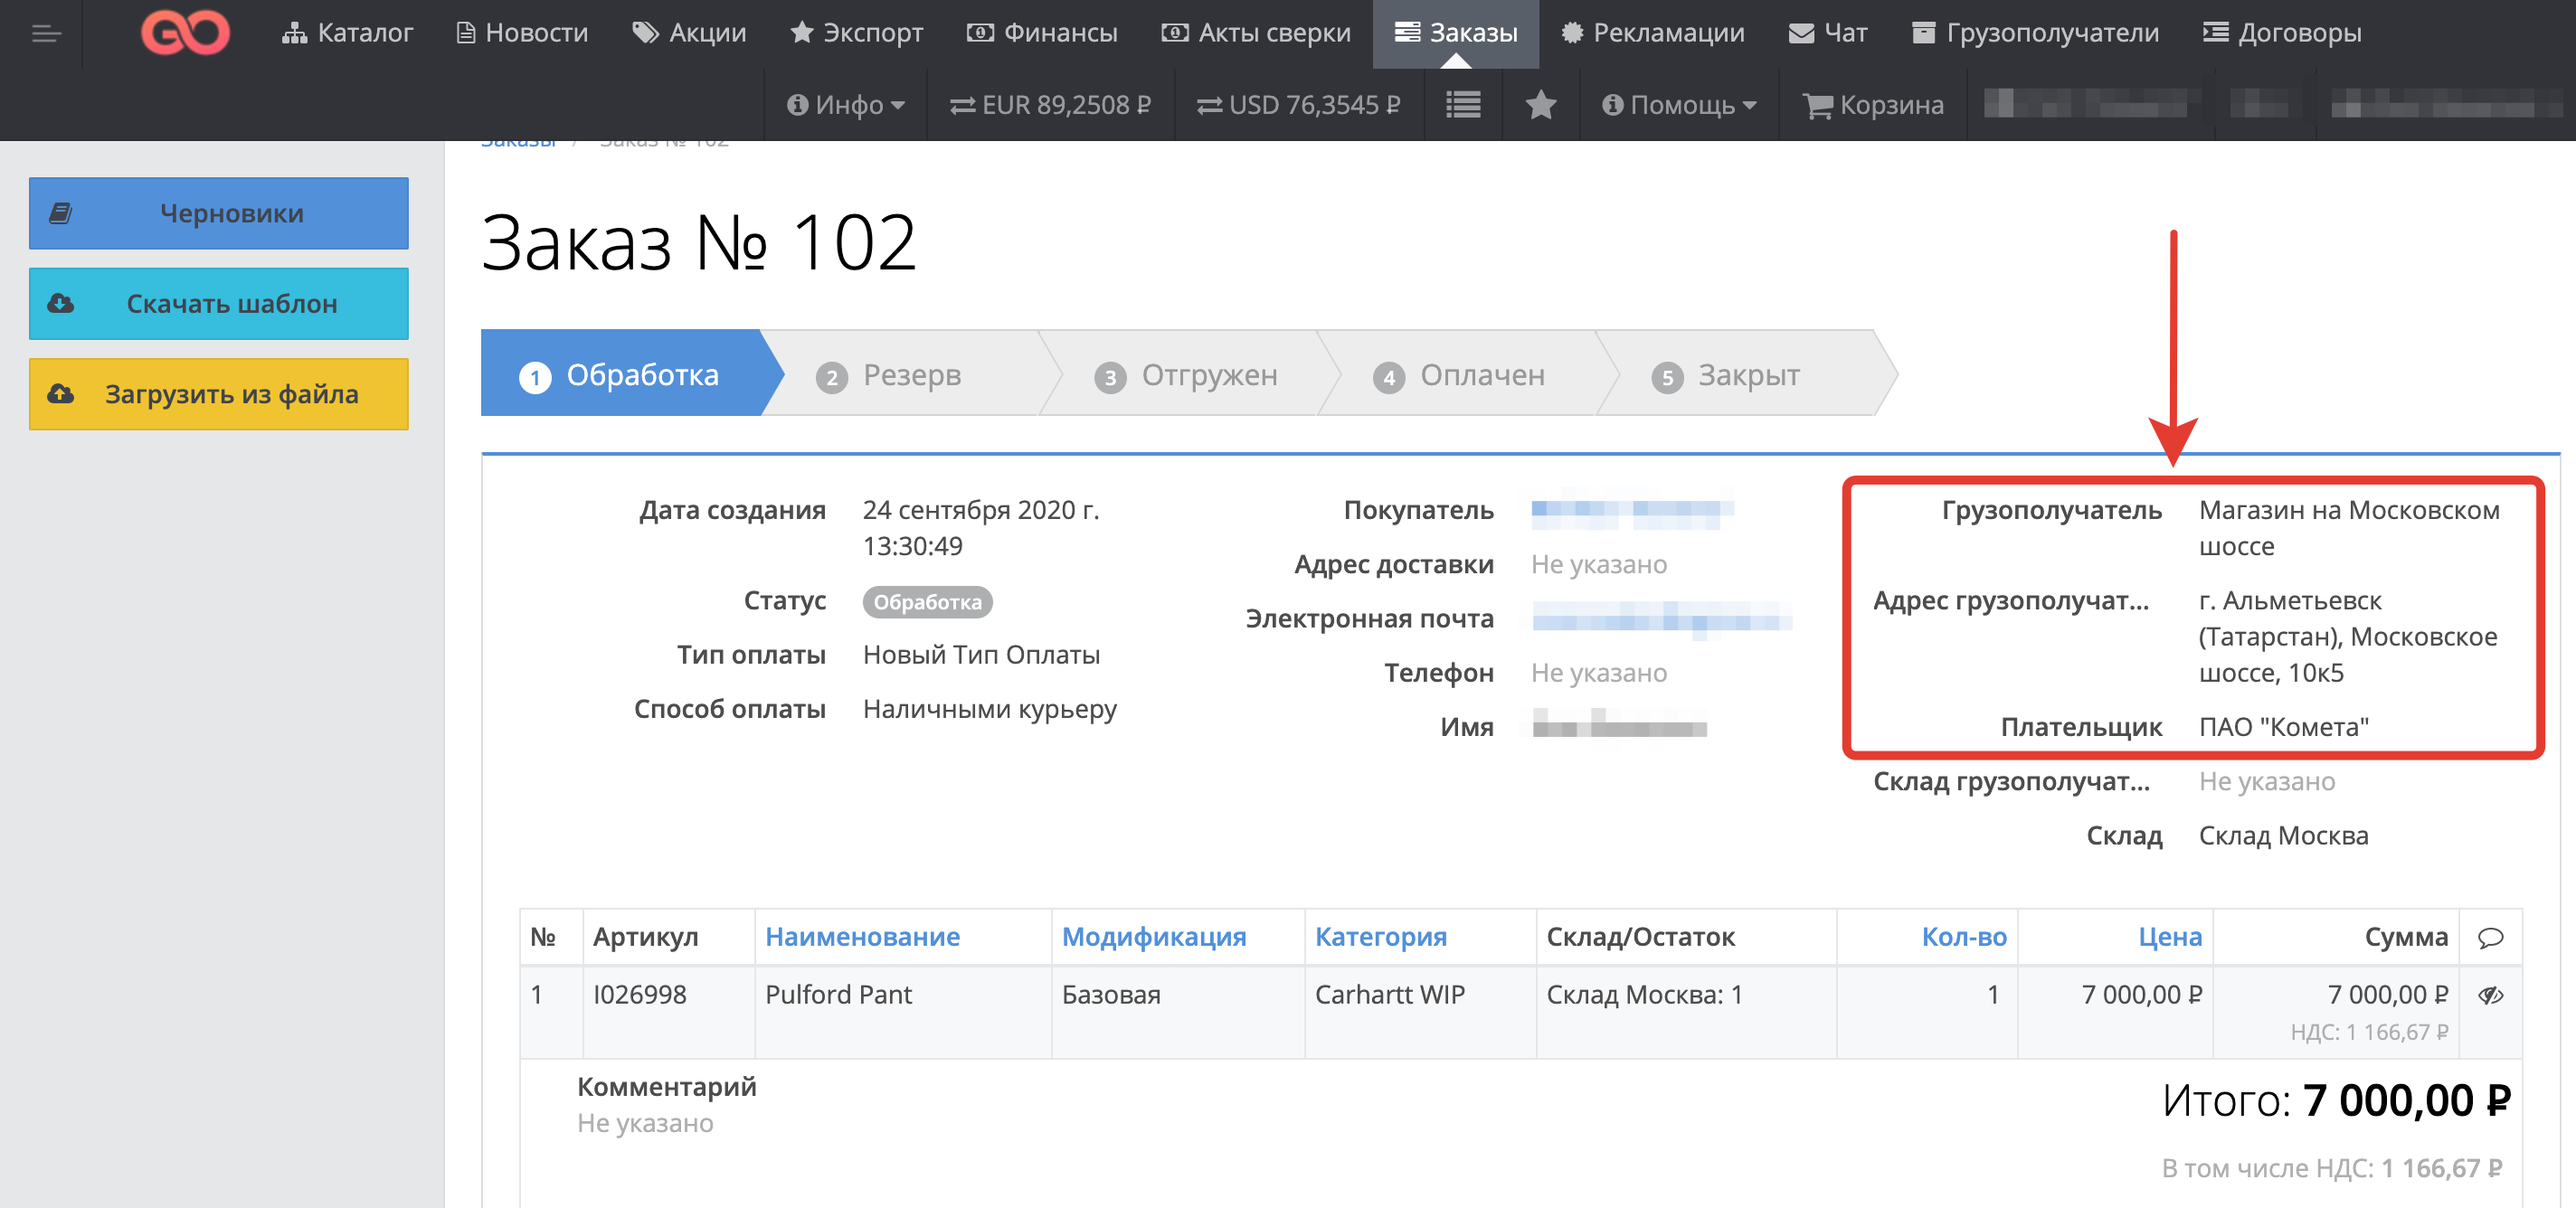This screenshot has width=2576, height=1208.
Task: Click the yellow Загрузить из файла button
Action: pyautogui.click(x=218, y=394)
